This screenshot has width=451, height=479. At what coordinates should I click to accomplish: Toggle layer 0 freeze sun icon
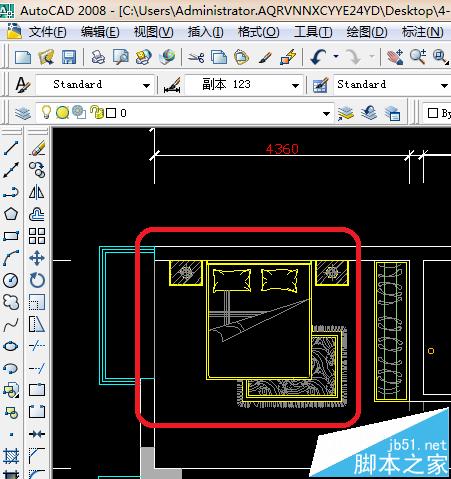coord(62,112)
